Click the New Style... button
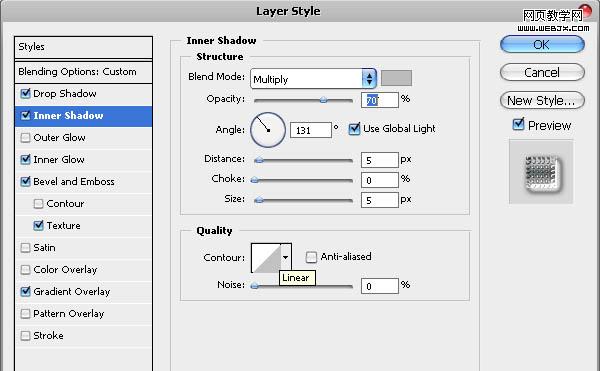The image size is (600, 371). pyautogui.click(x=542, y=101)
